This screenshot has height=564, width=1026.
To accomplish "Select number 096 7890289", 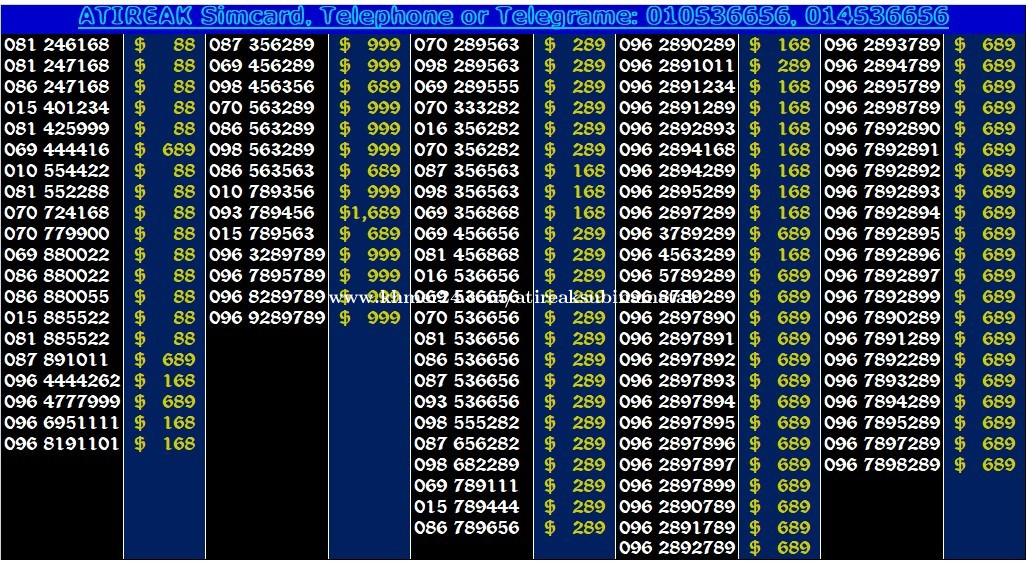I will pos(882,317).
